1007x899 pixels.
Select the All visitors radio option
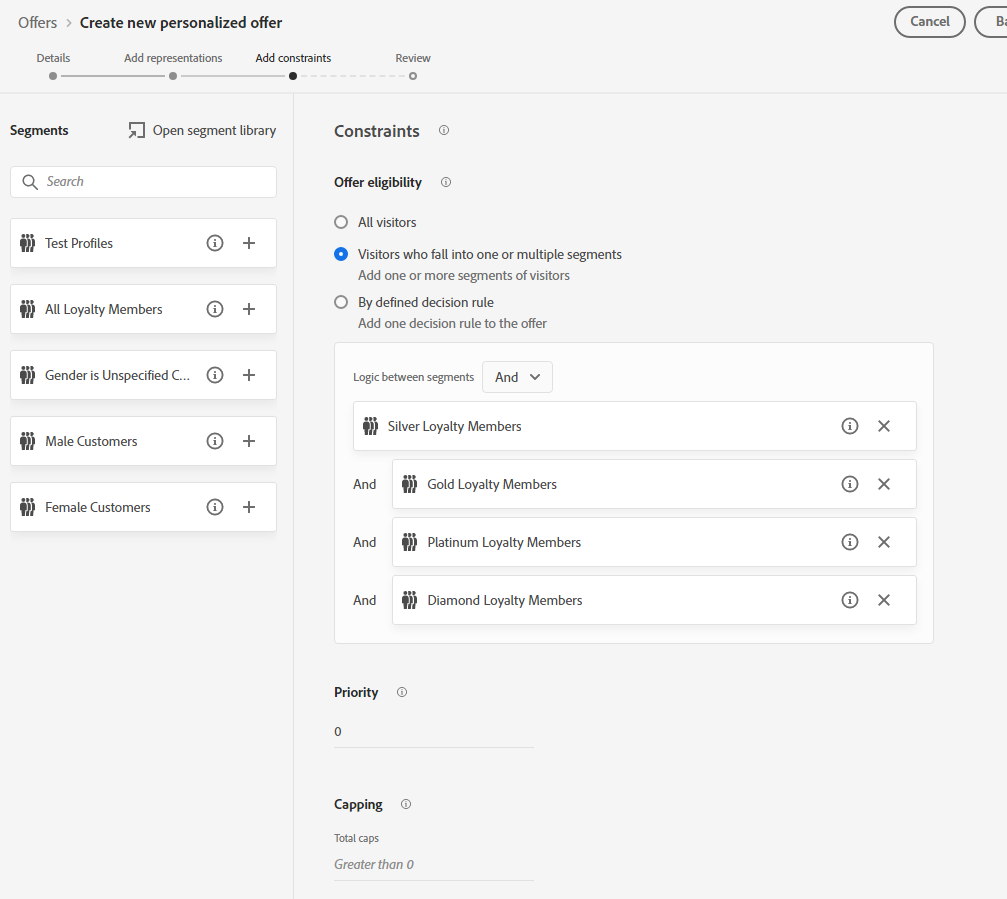coord(341,222)
